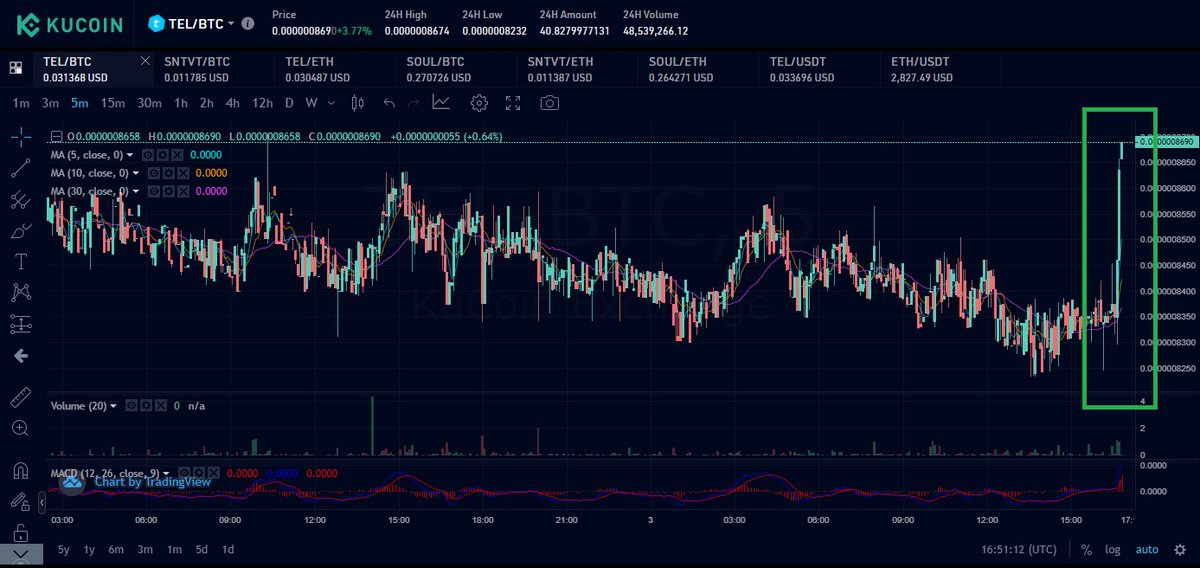
Task: Set the chart interval to 2h
Action: click(x=206, y=102)
